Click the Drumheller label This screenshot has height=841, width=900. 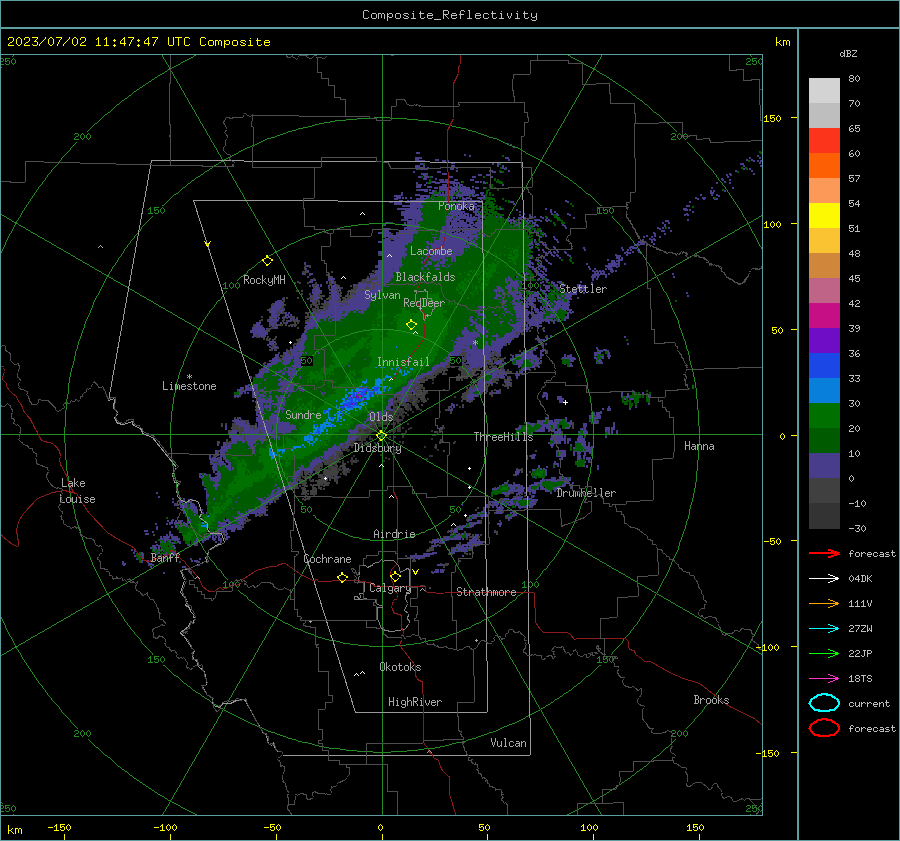[x=586, y=493]
